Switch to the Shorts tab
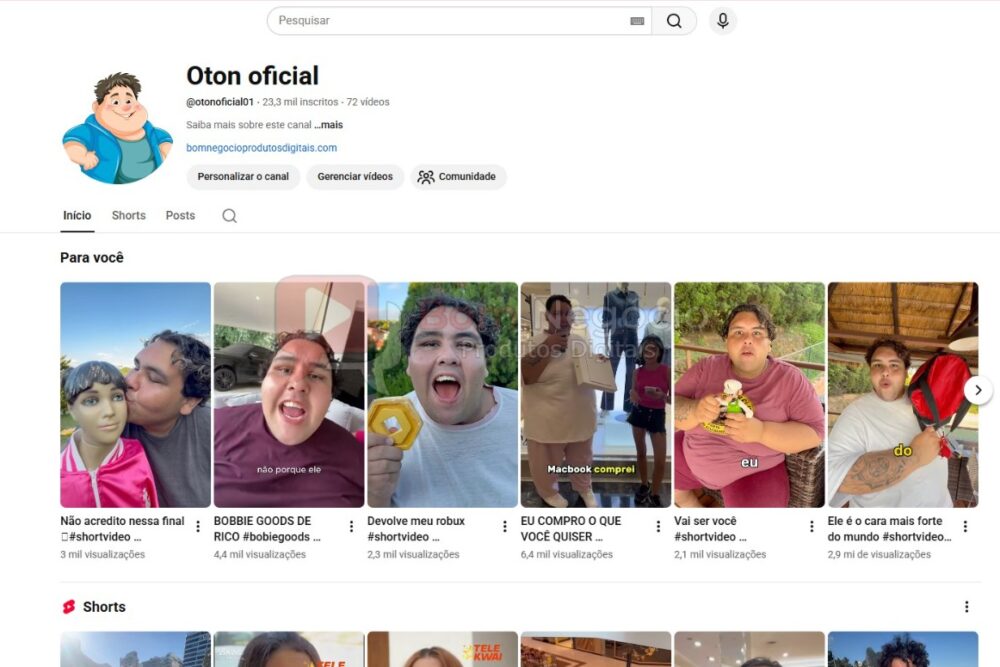The image size is (1000, 667). [128, 215]
